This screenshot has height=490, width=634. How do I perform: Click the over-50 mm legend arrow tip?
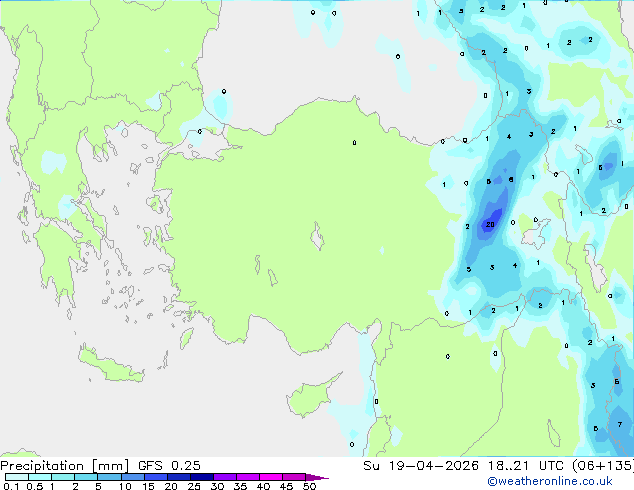click(317, 477)
